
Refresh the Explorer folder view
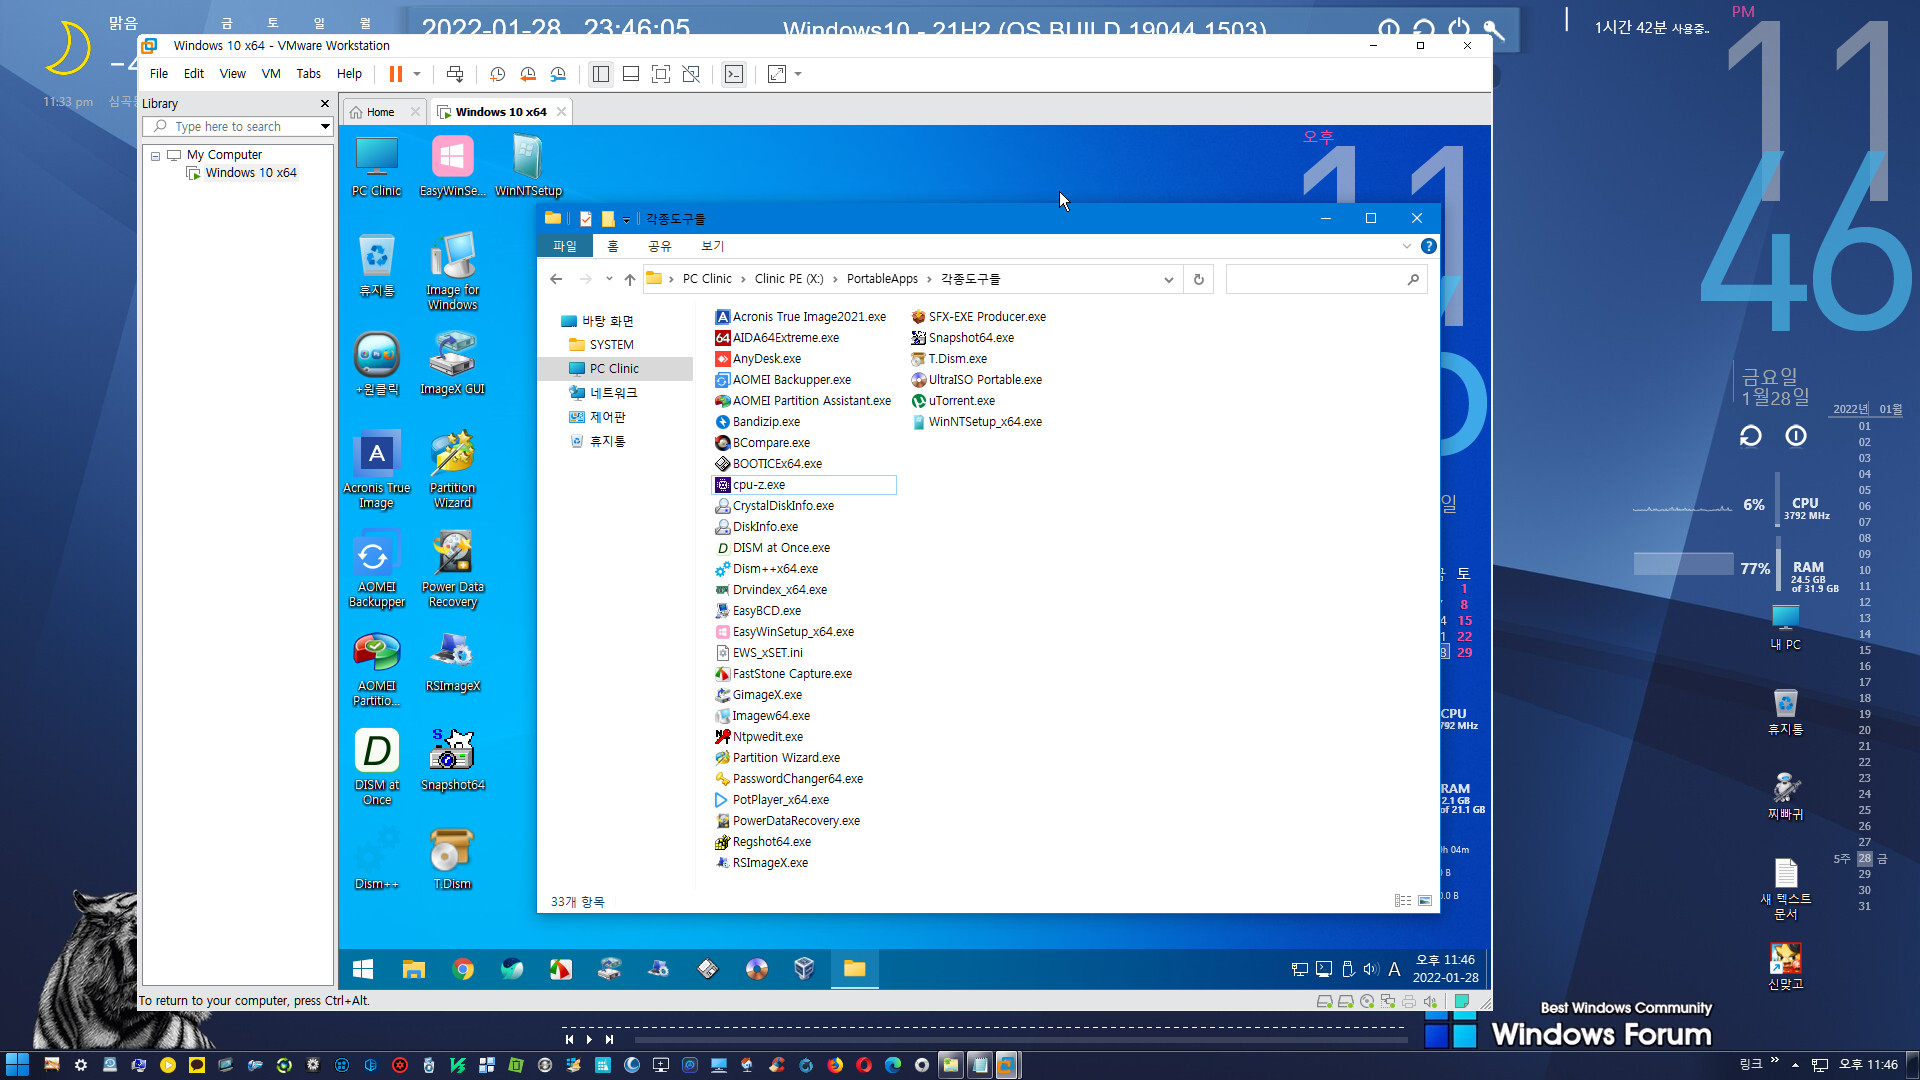pos(1199,280)
